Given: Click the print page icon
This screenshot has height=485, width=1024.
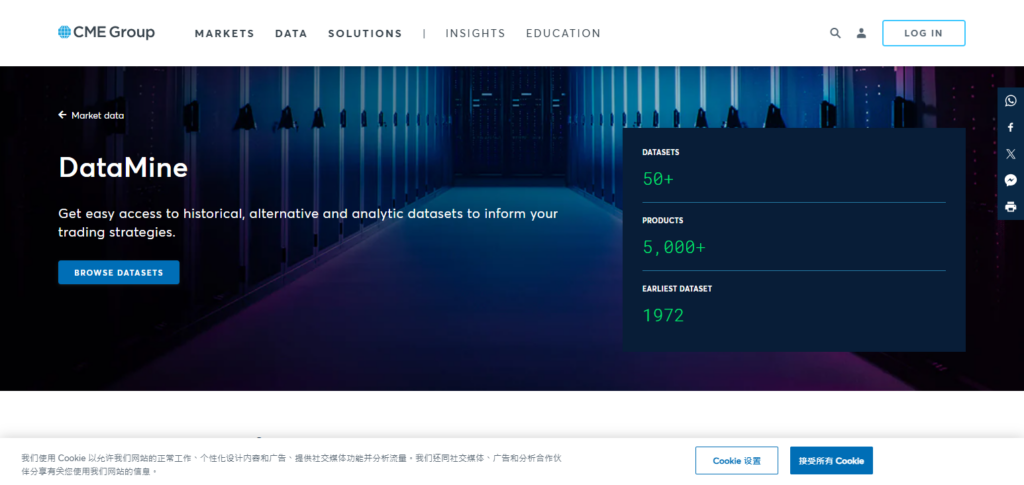Looking at the screenshot, I should [x=1011, y=207].
